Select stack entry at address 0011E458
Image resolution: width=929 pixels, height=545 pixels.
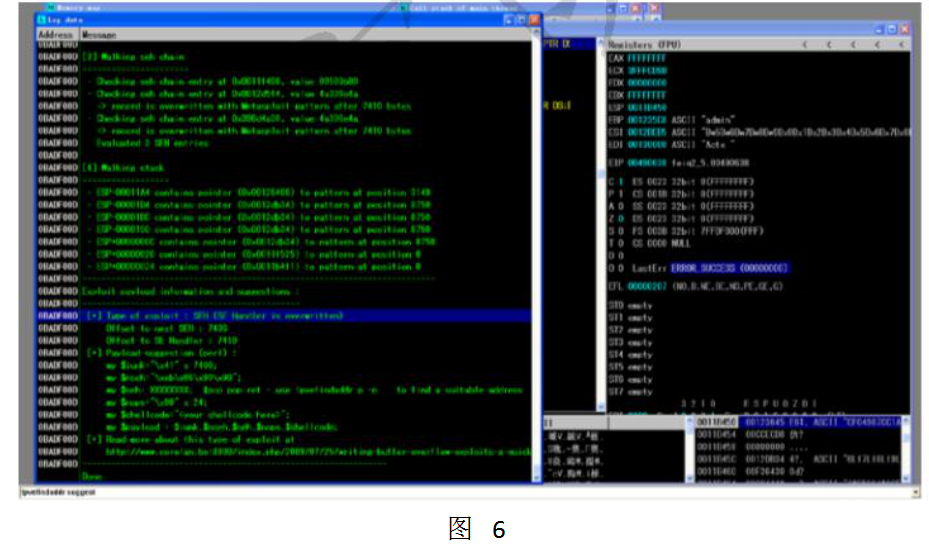tap(798, 447)
